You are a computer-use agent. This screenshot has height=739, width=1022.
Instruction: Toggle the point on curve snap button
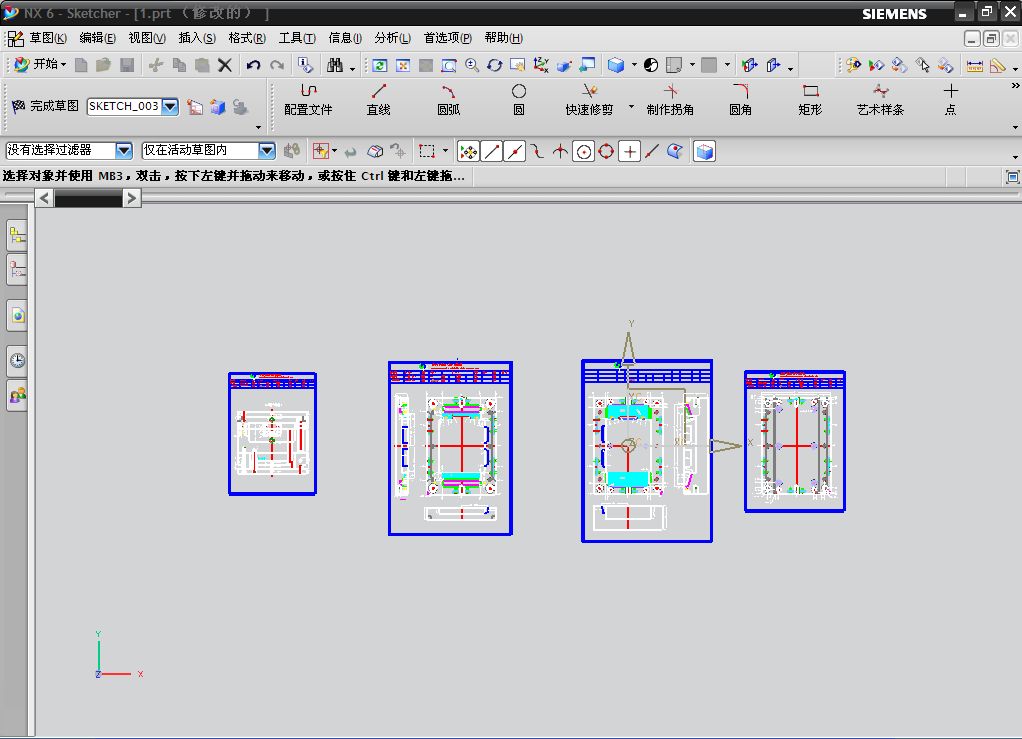(x=652, y=152)
